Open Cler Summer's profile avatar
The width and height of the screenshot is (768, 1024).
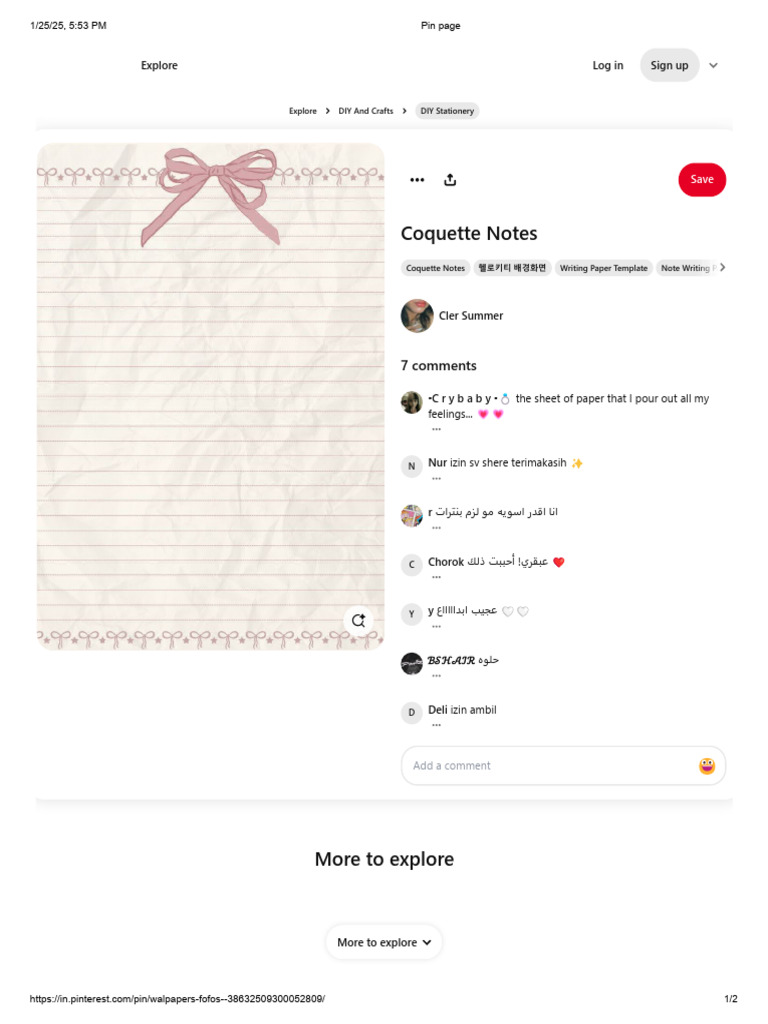(x=417, y=315)
